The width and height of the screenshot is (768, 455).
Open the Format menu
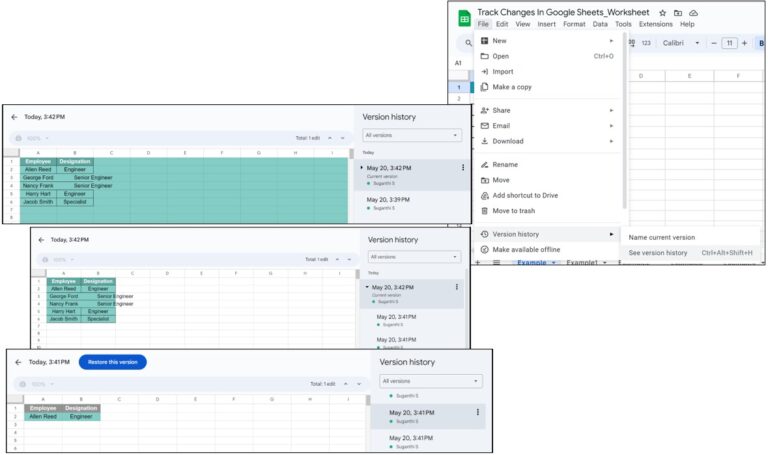point(574,24)
